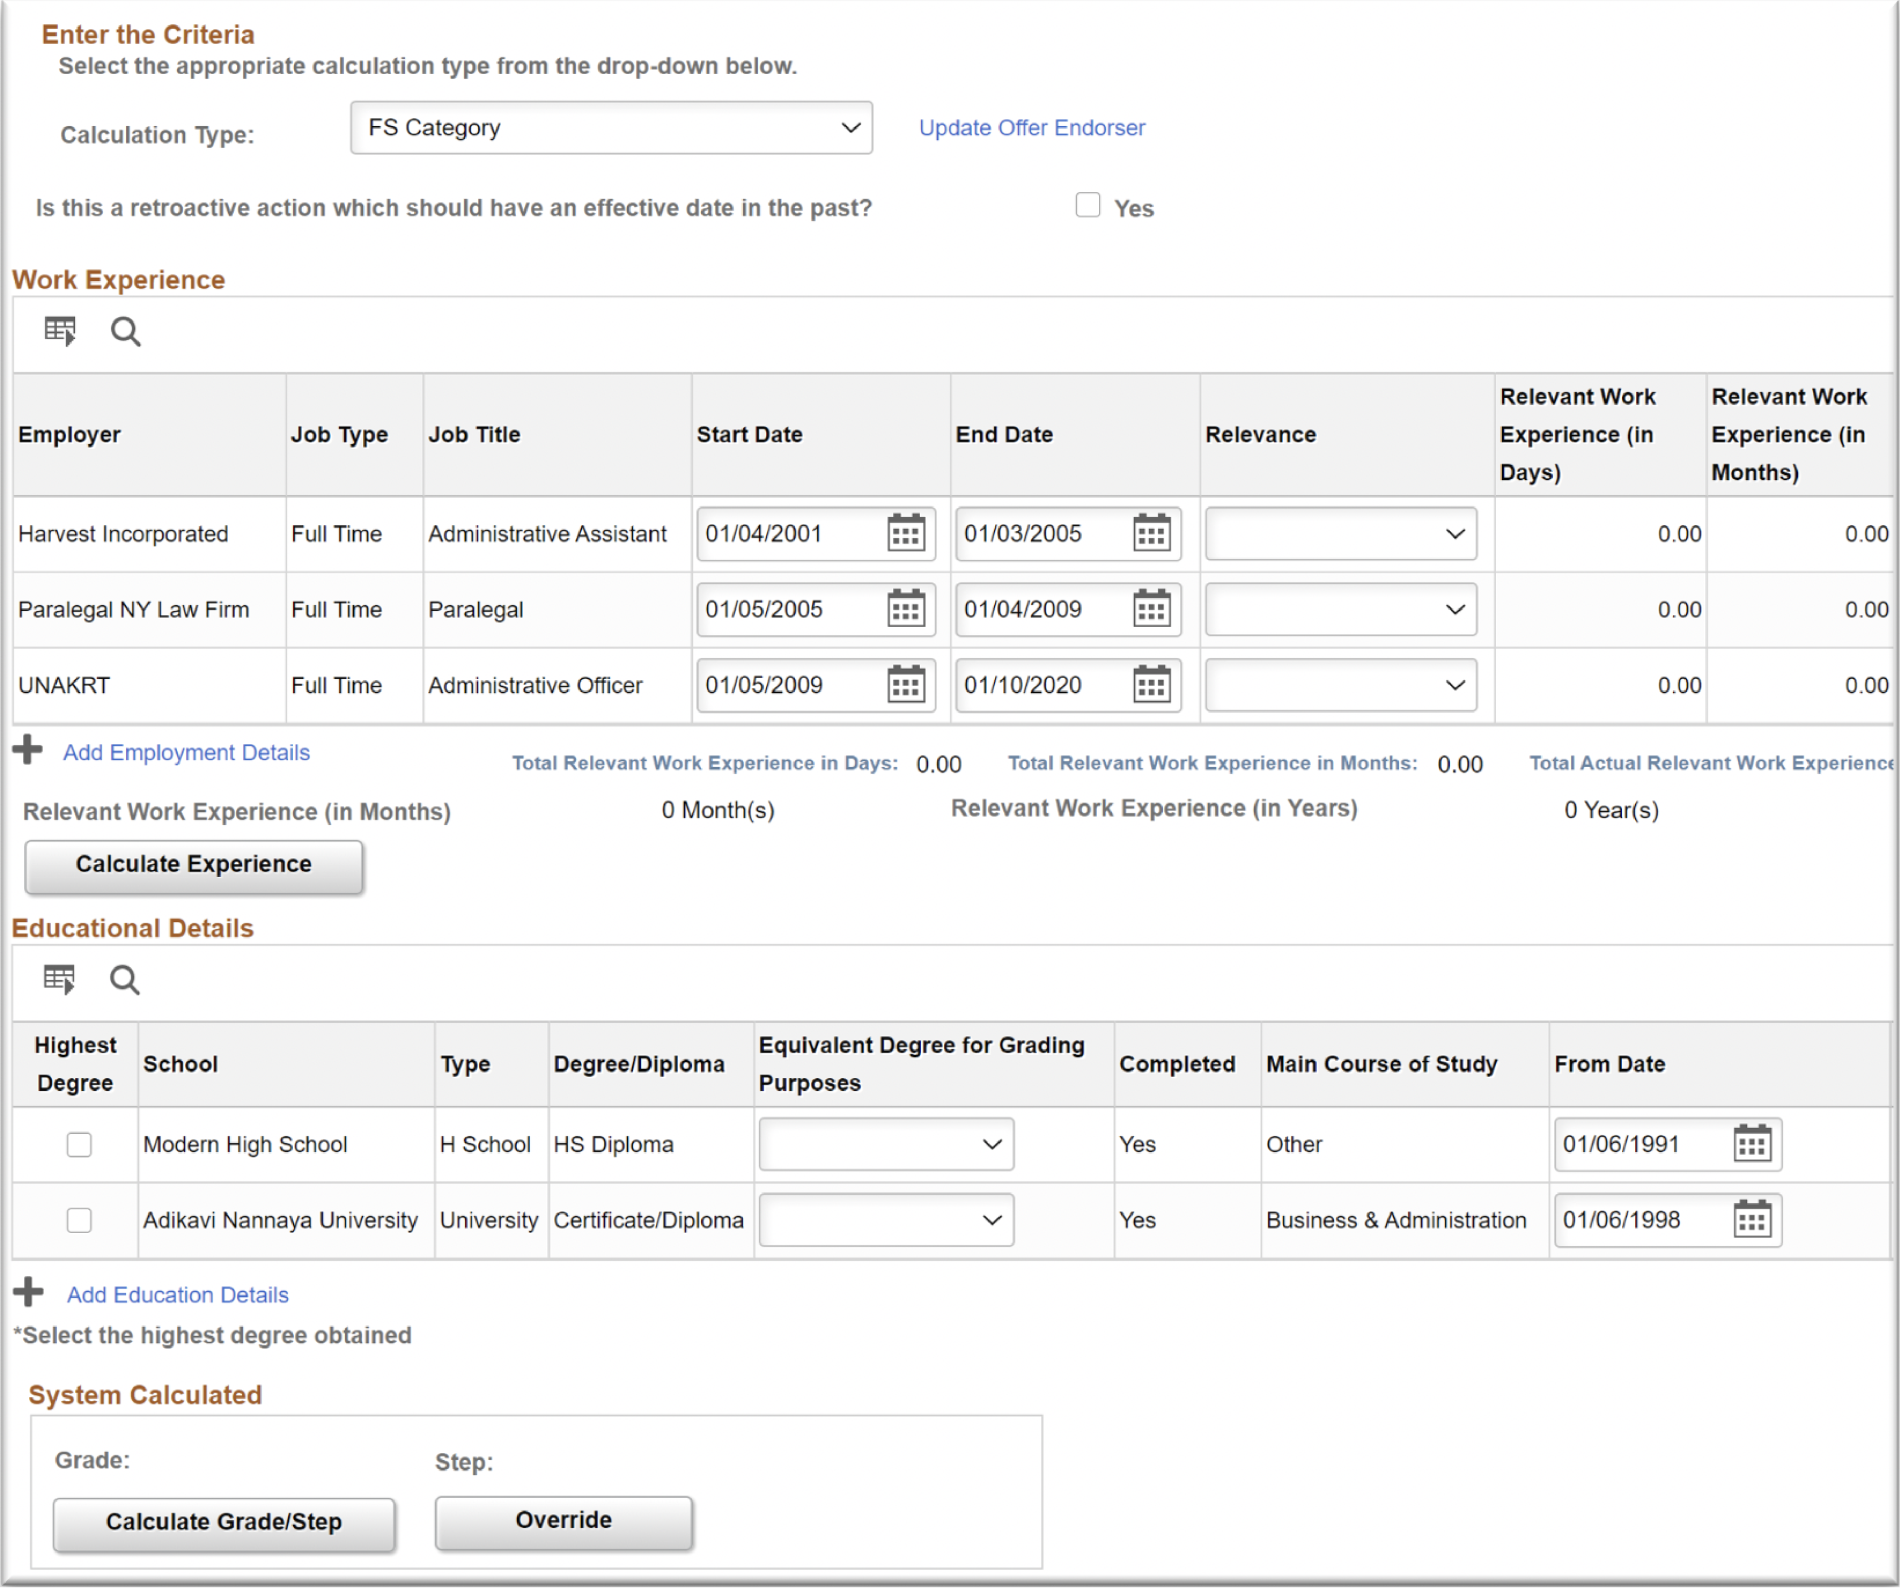Tick the retroactive action Yes checkbox
The width and height of the screenshot is (1900, 1592).
(1088, 206)
